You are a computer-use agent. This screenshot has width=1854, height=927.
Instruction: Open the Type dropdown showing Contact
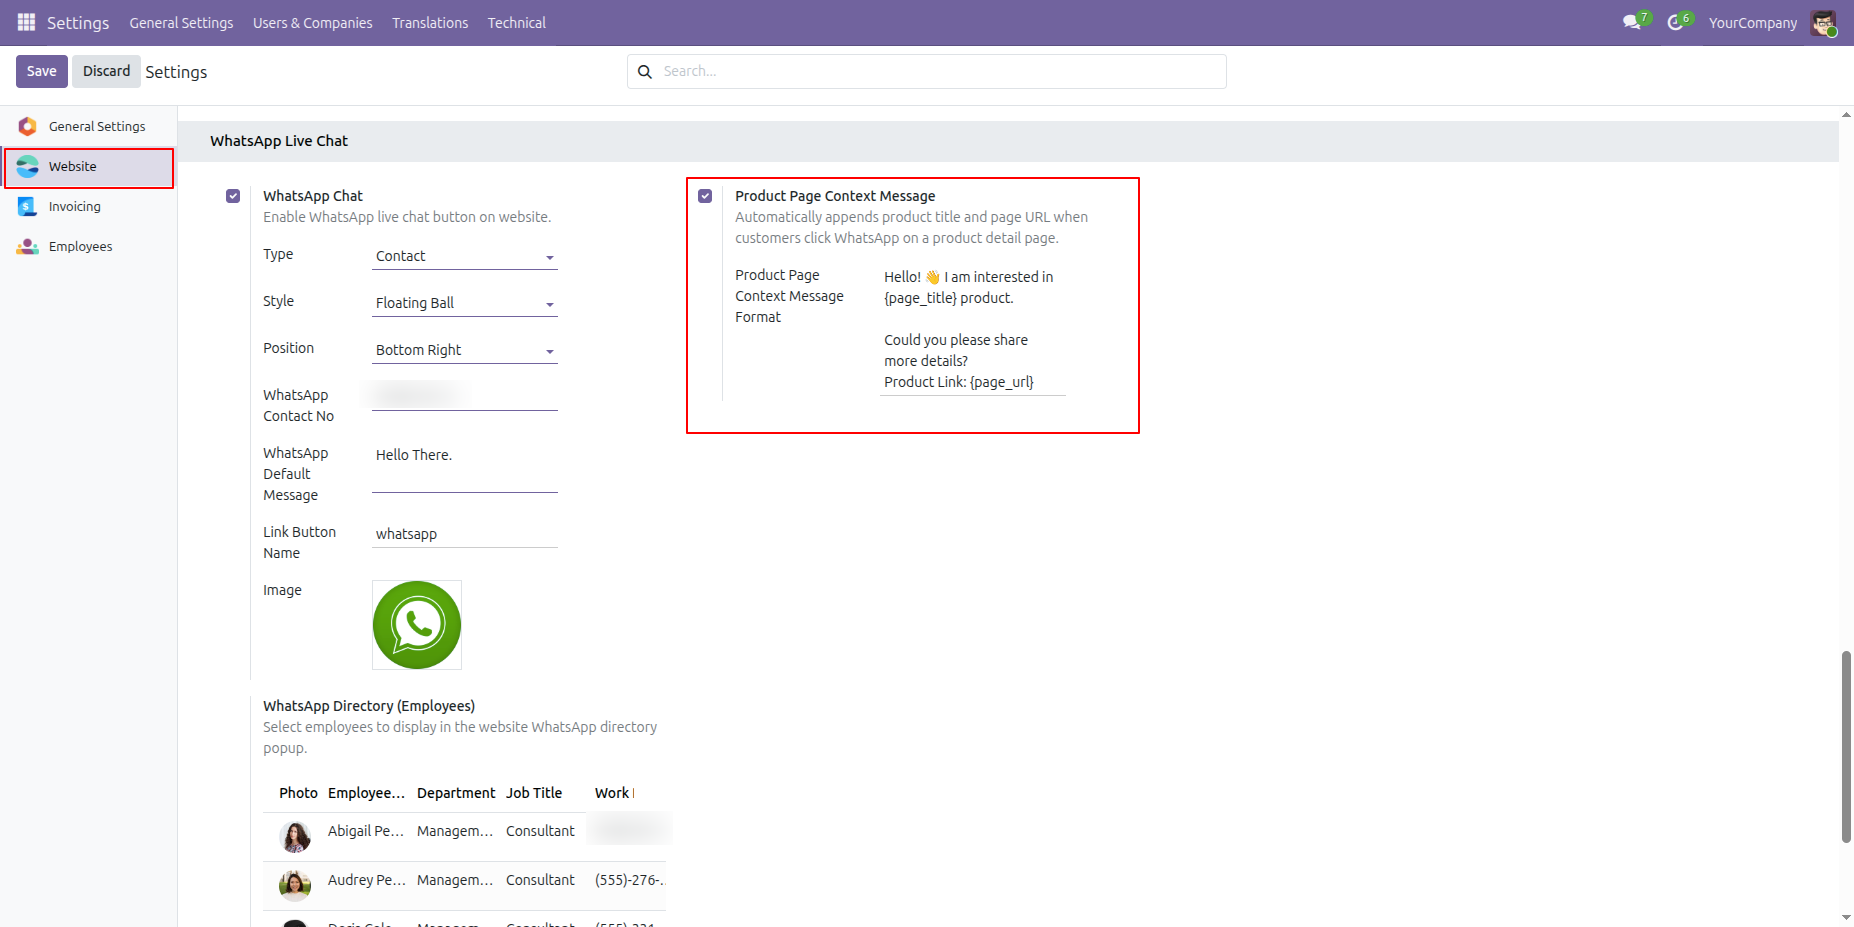coord(464,256)
